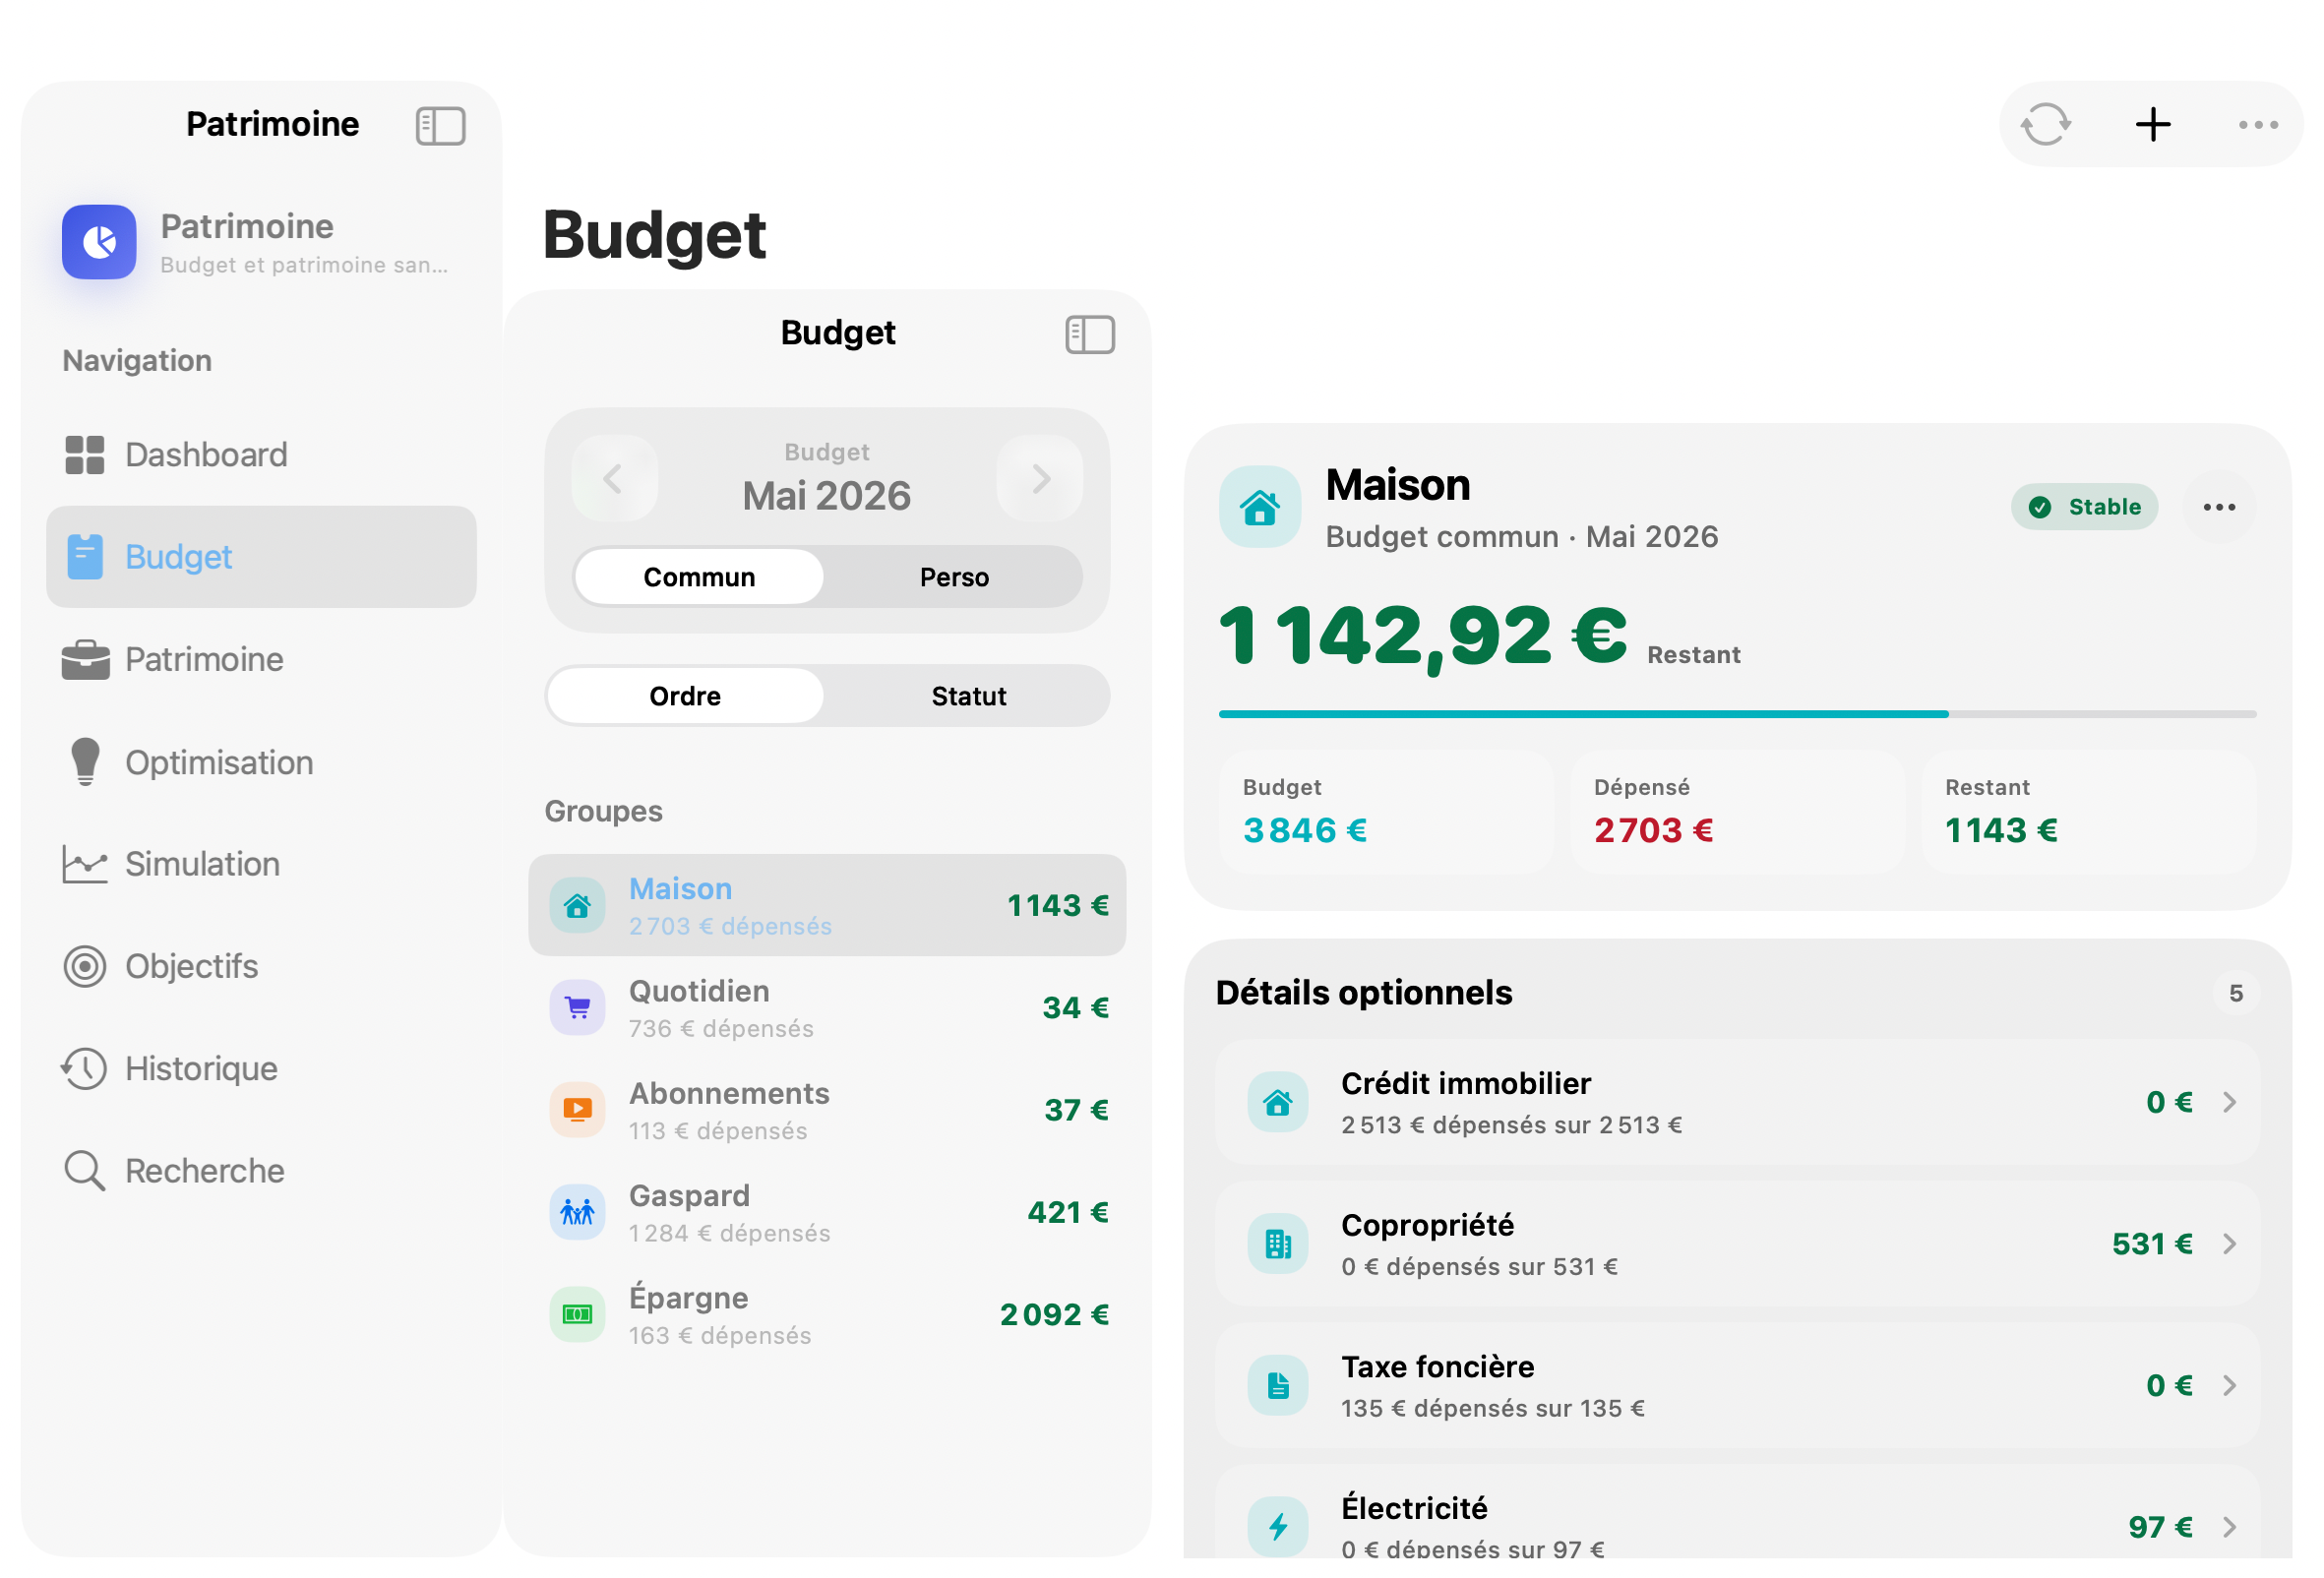This screenshot has height=1578, width=2324.
Task: Open the top toolbar more options menu
Action: click(x=2258, y=125)
